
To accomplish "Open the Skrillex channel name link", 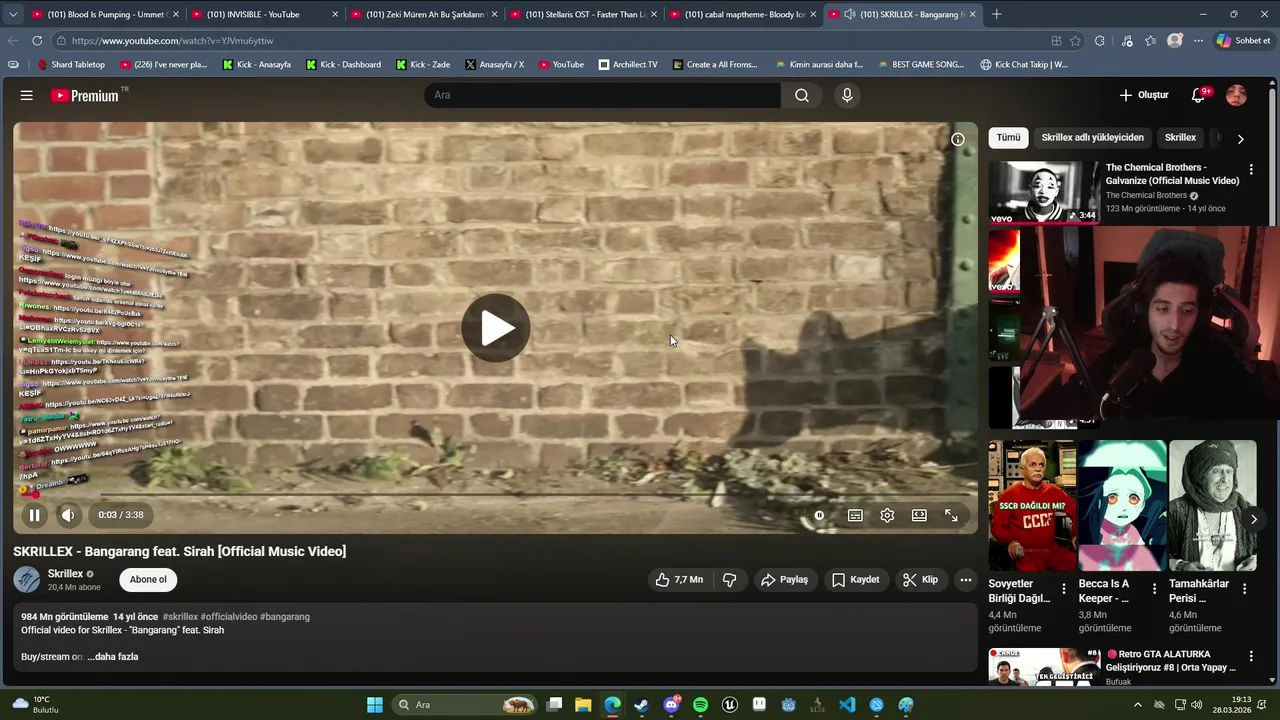I will [x=66, y=574].
